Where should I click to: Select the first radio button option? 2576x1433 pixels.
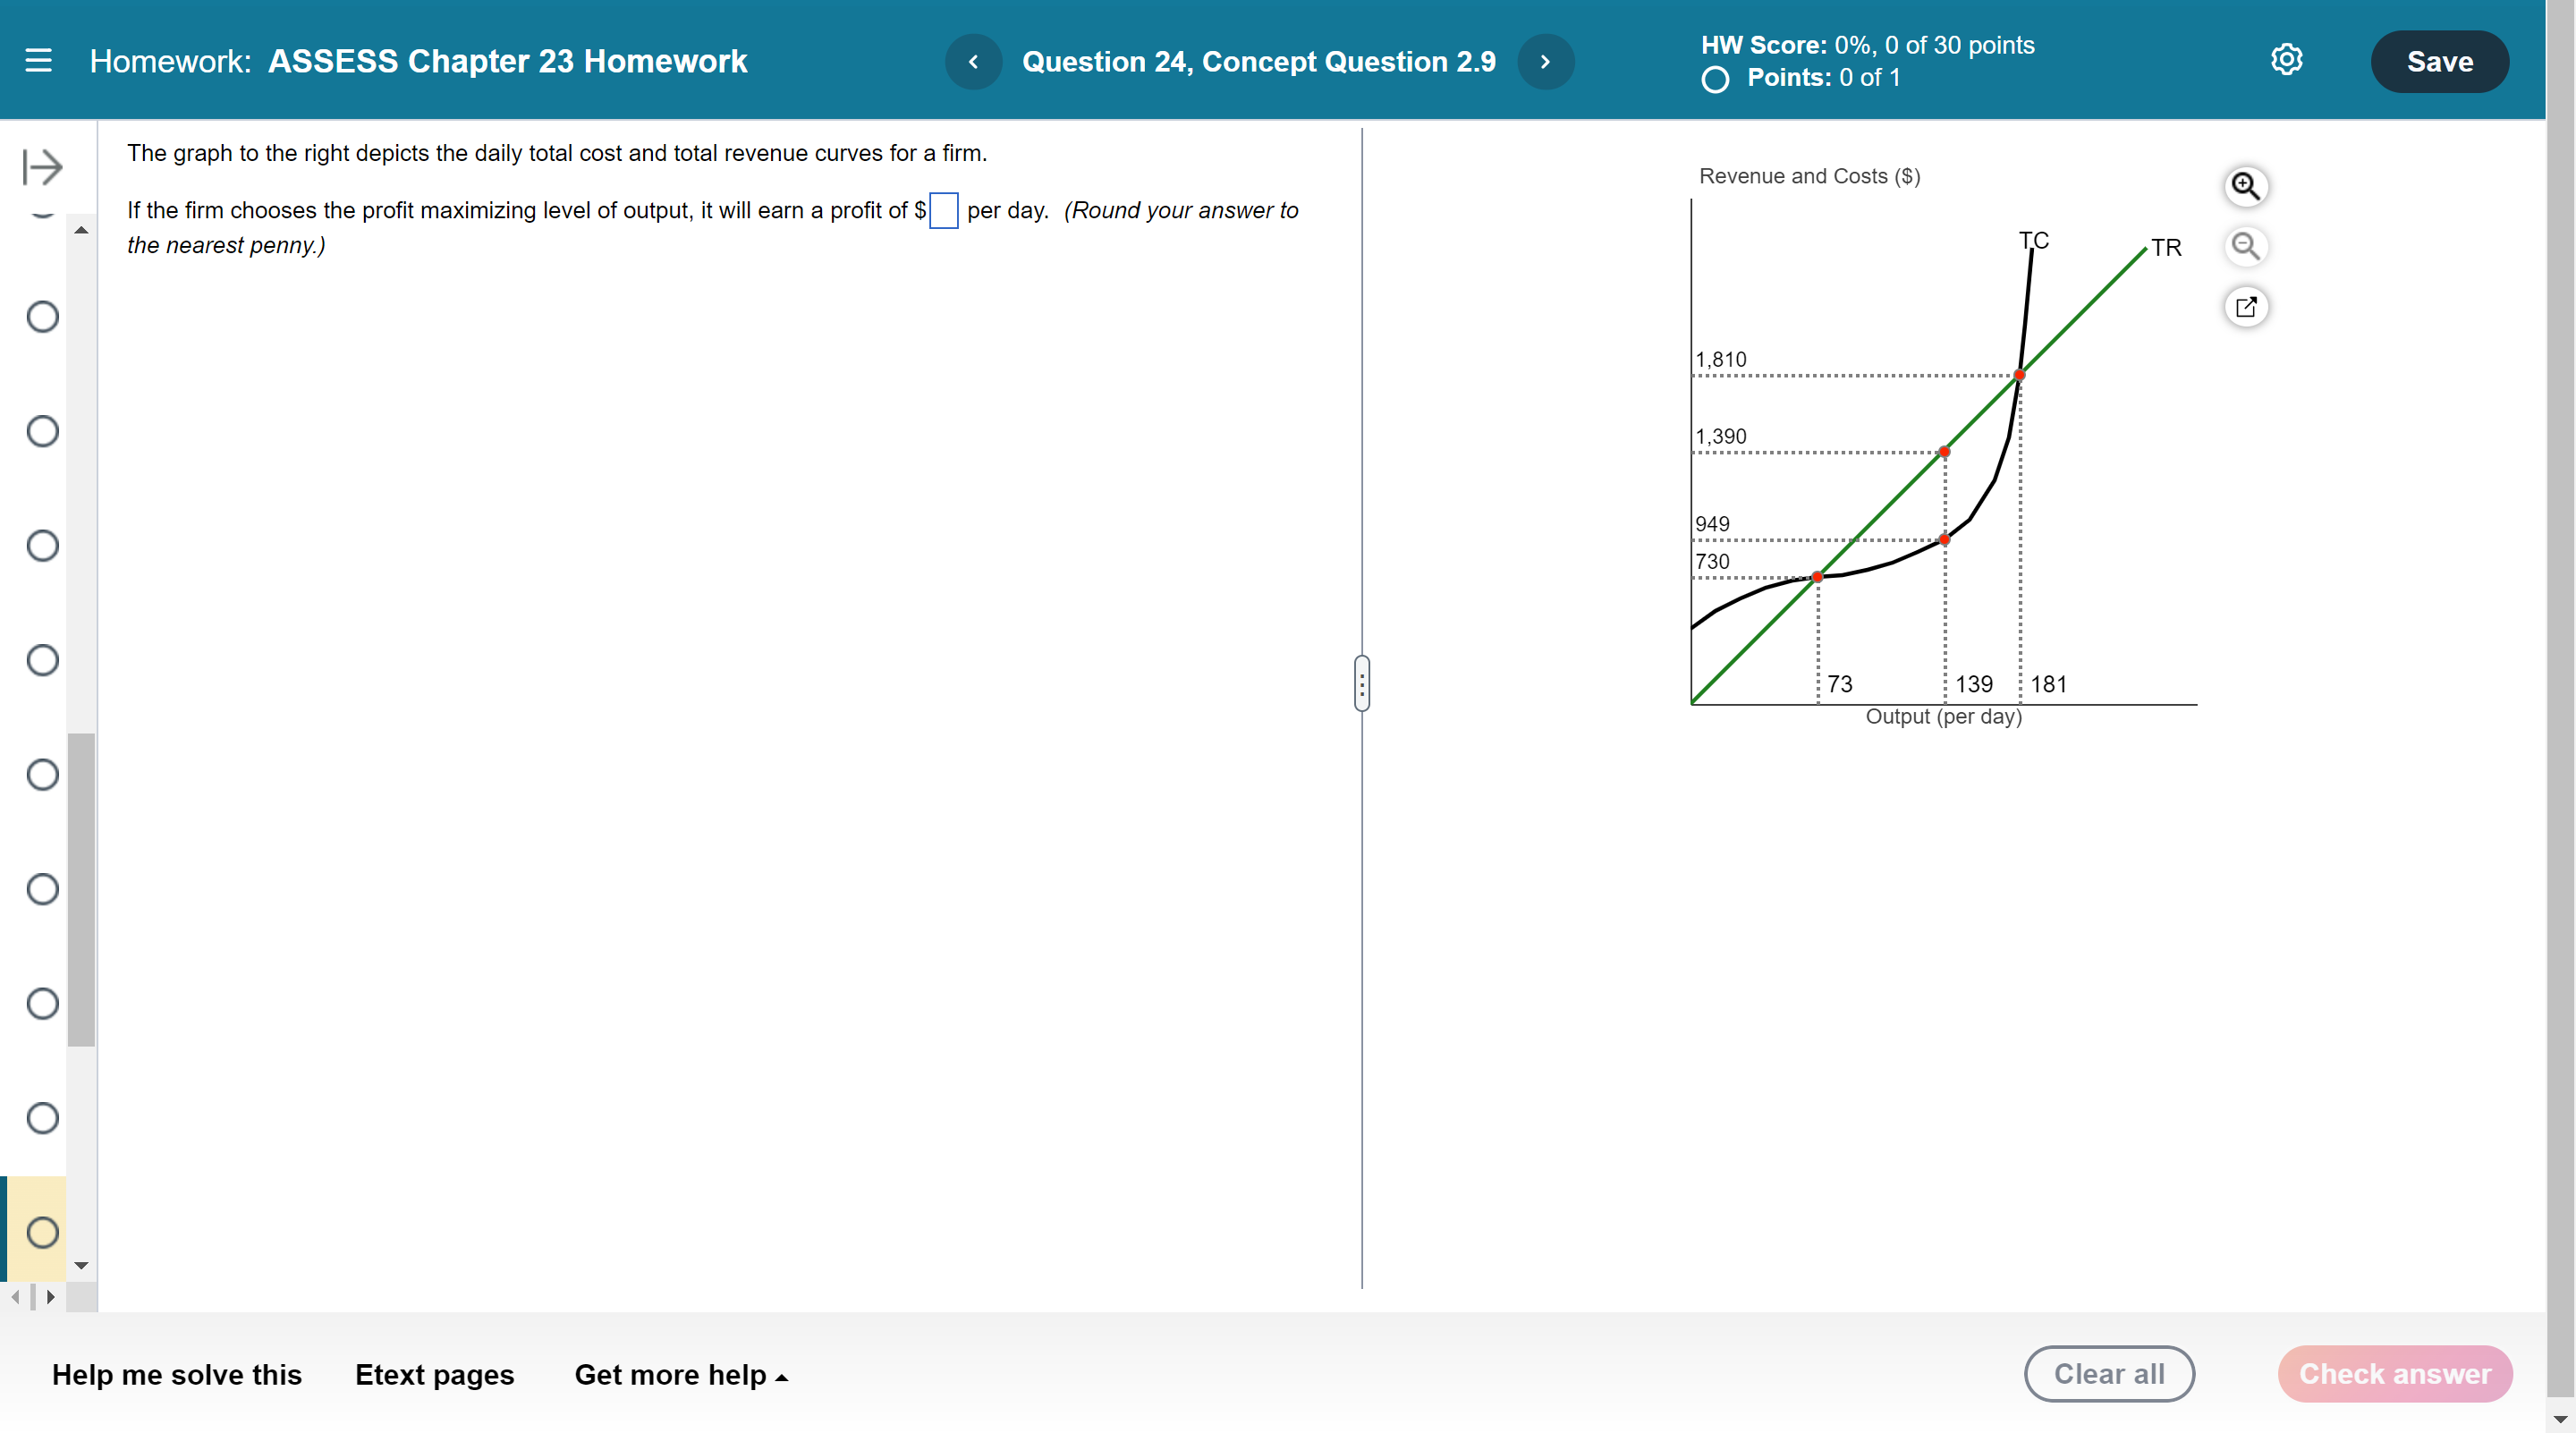(x=42, y=316)
